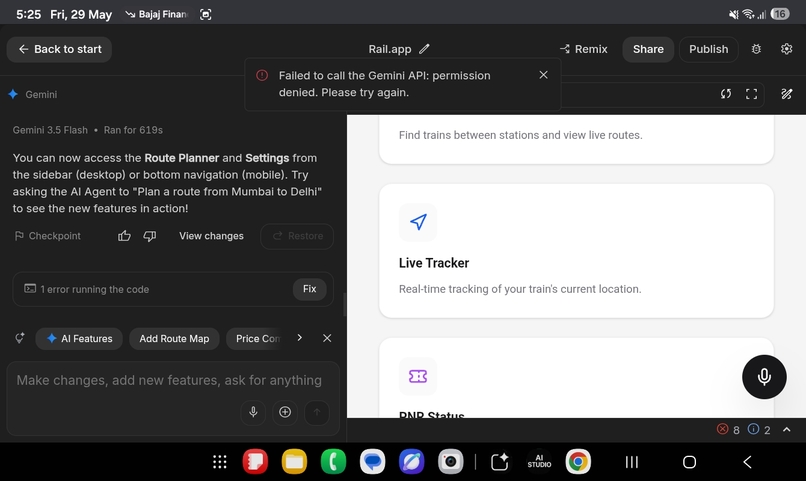Open the 2 info messages indicator
Screen dimensions: 806x481
point(759,430)
